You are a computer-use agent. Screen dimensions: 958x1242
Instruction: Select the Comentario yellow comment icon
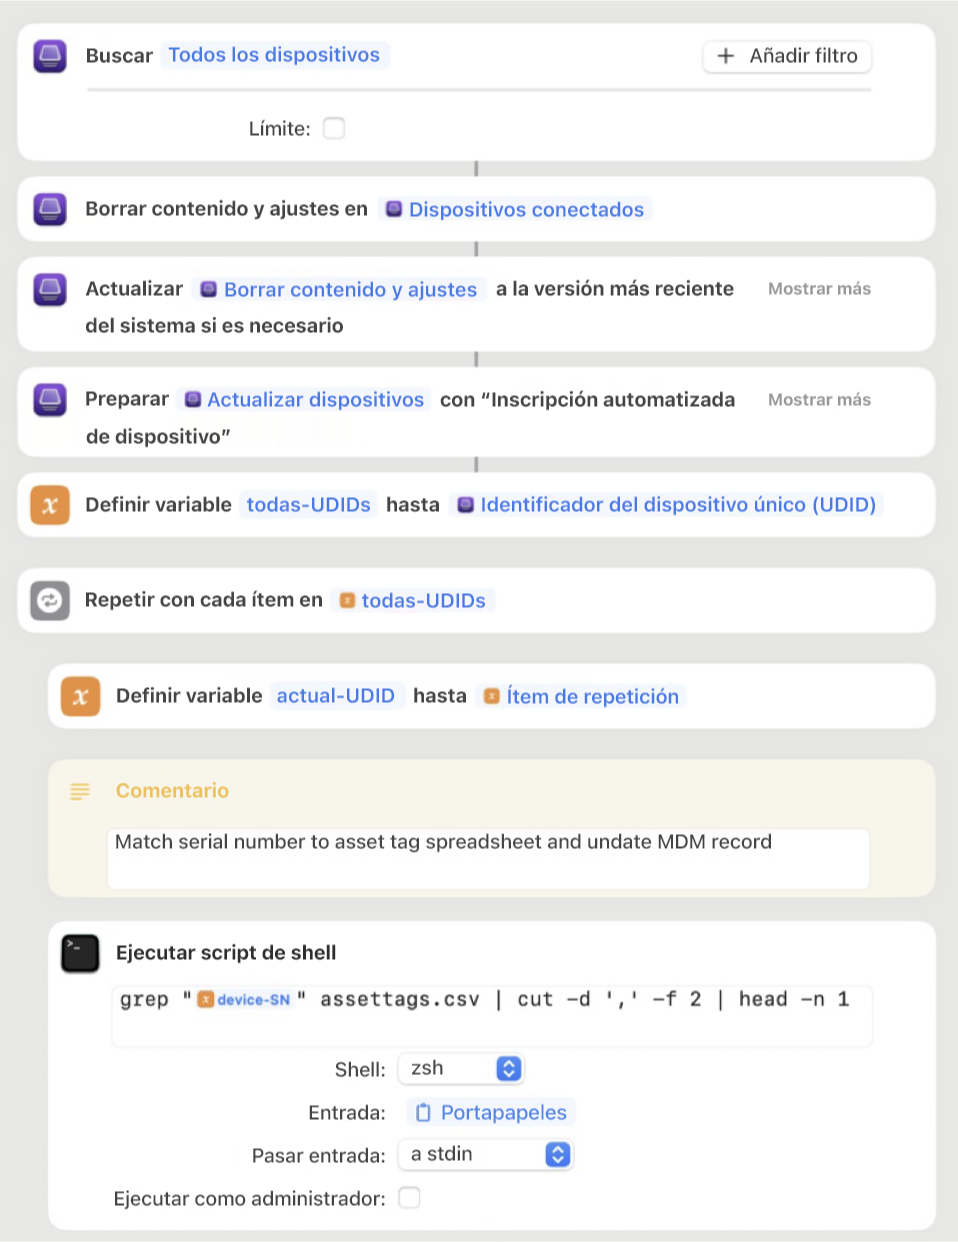(x=80, y=791)
